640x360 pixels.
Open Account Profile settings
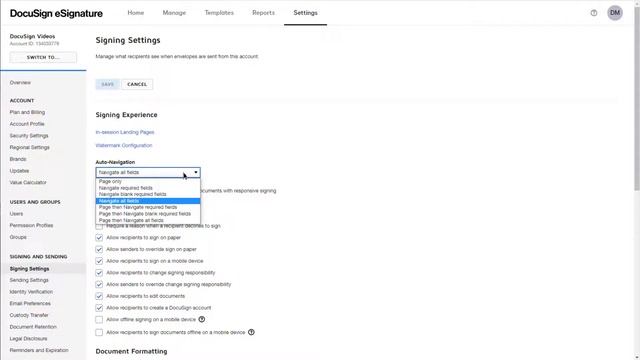click(x=27, y=124)
